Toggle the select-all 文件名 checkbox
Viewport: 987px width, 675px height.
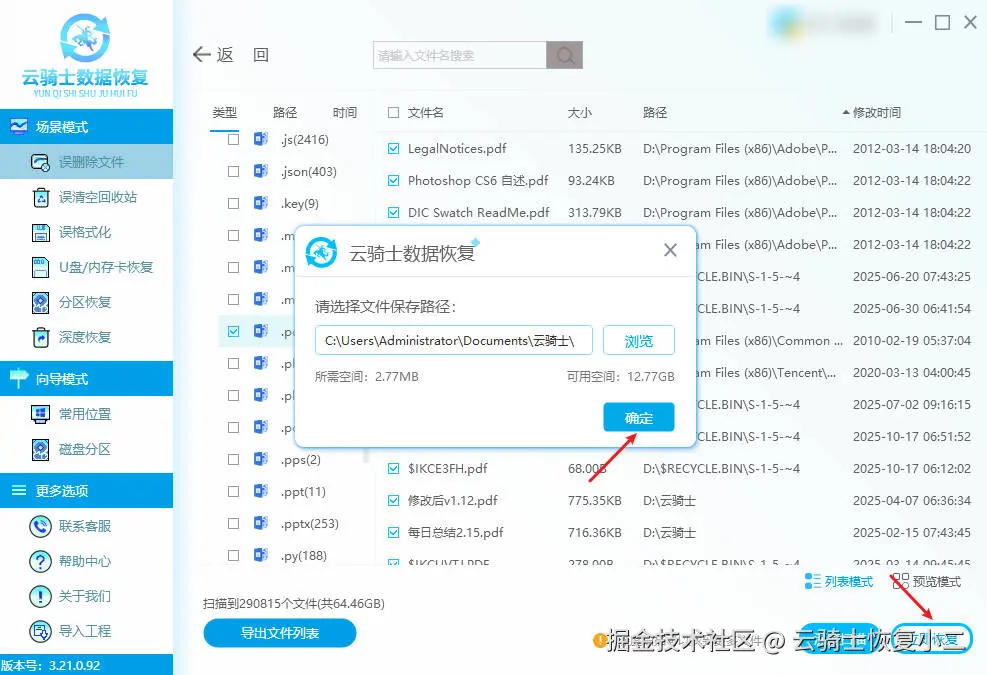click(x=393, y=112)
